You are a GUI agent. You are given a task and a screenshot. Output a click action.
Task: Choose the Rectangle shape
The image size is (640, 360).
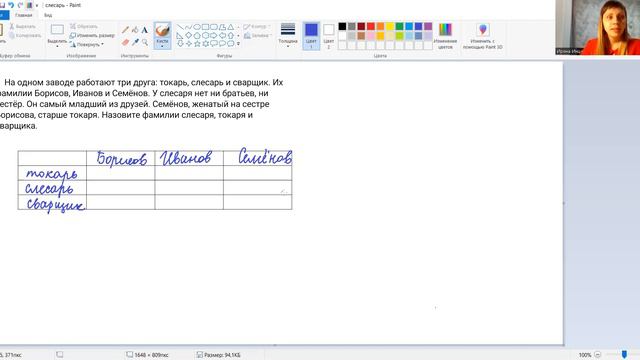coord(205,27)
